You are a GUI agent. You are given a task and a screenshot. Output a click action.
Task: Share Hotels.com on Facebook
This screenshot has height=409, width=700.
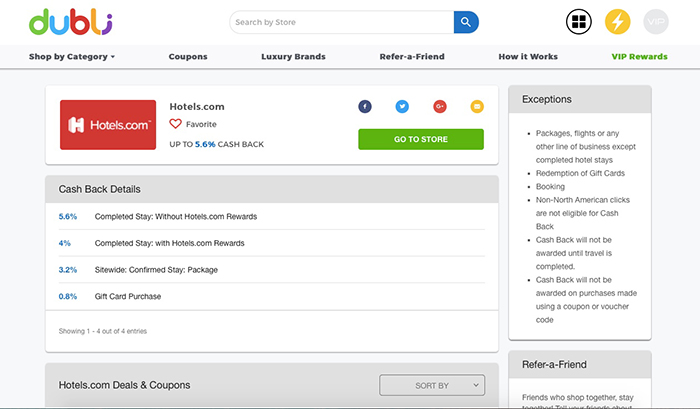[365, 106]
